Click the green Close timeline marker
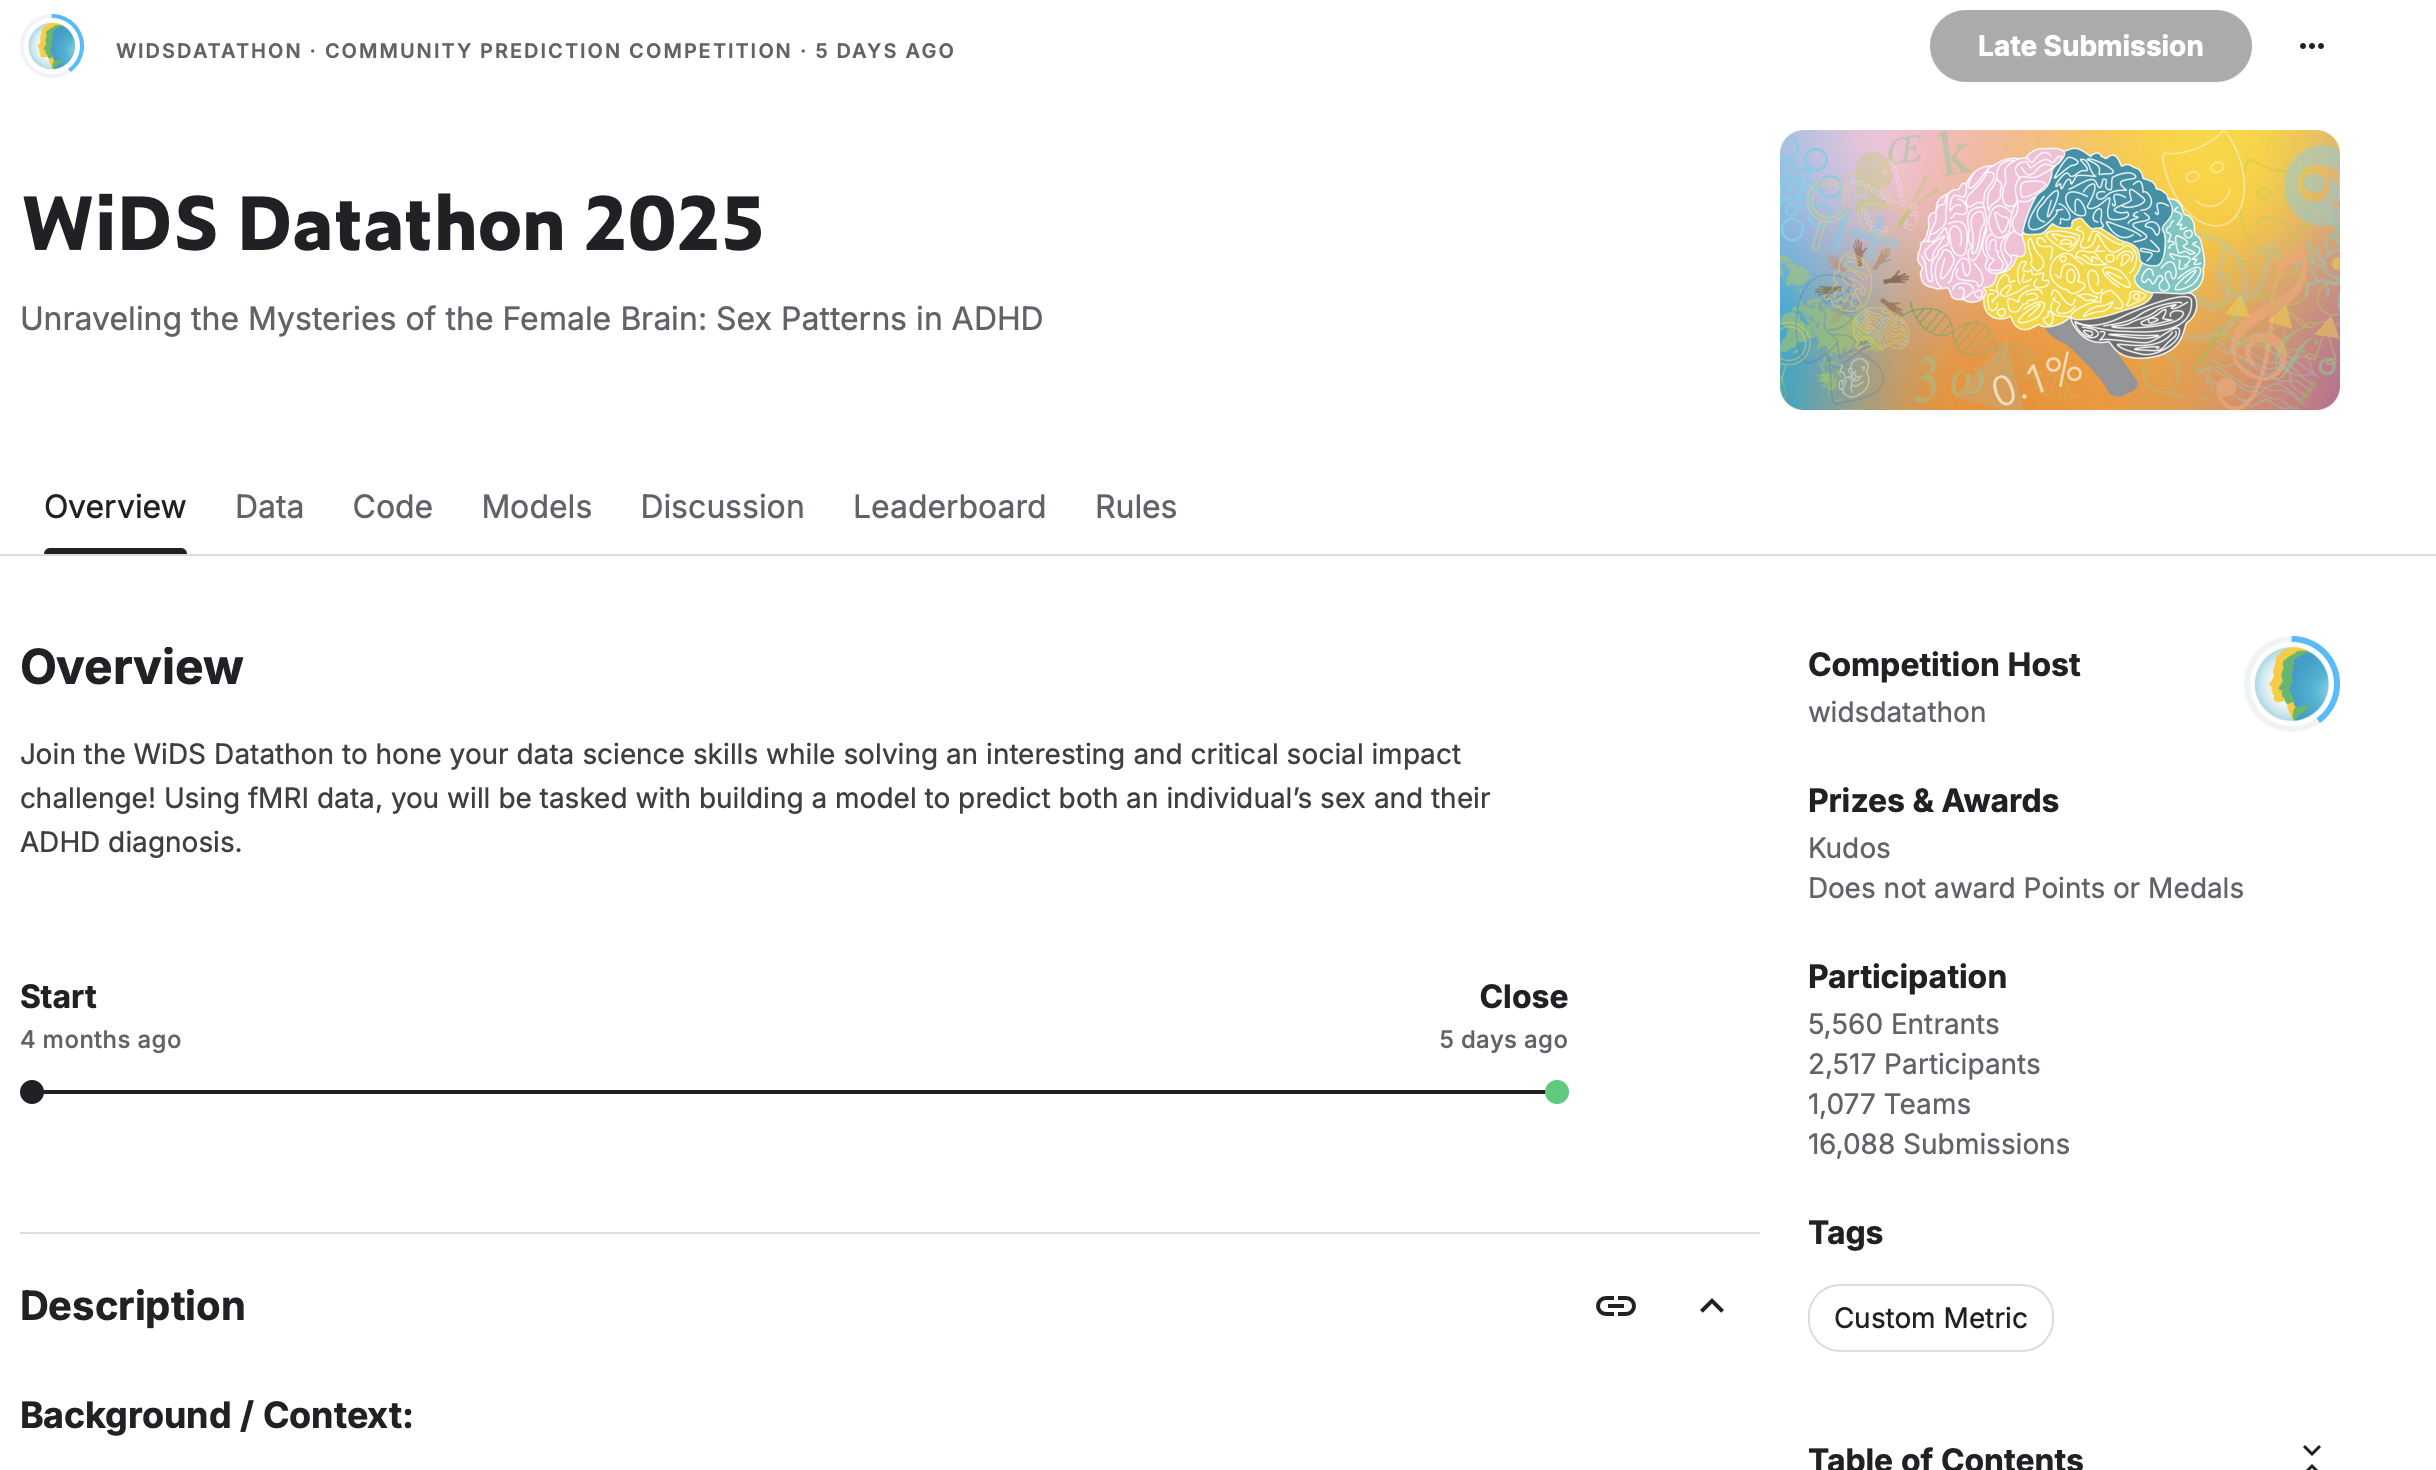The image size is (2436, 1470). coord(1556,1092)
